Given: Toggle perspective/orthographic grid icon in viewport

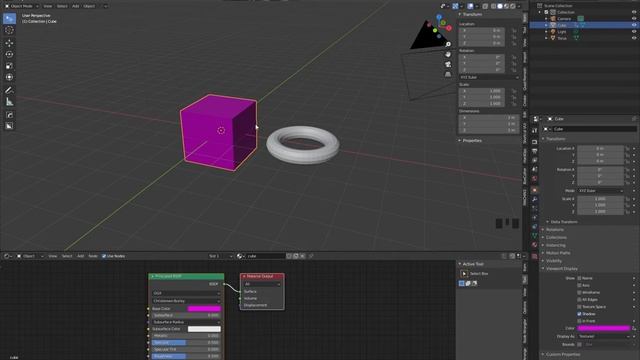Looking at the screenshot, I should [448, 74].
